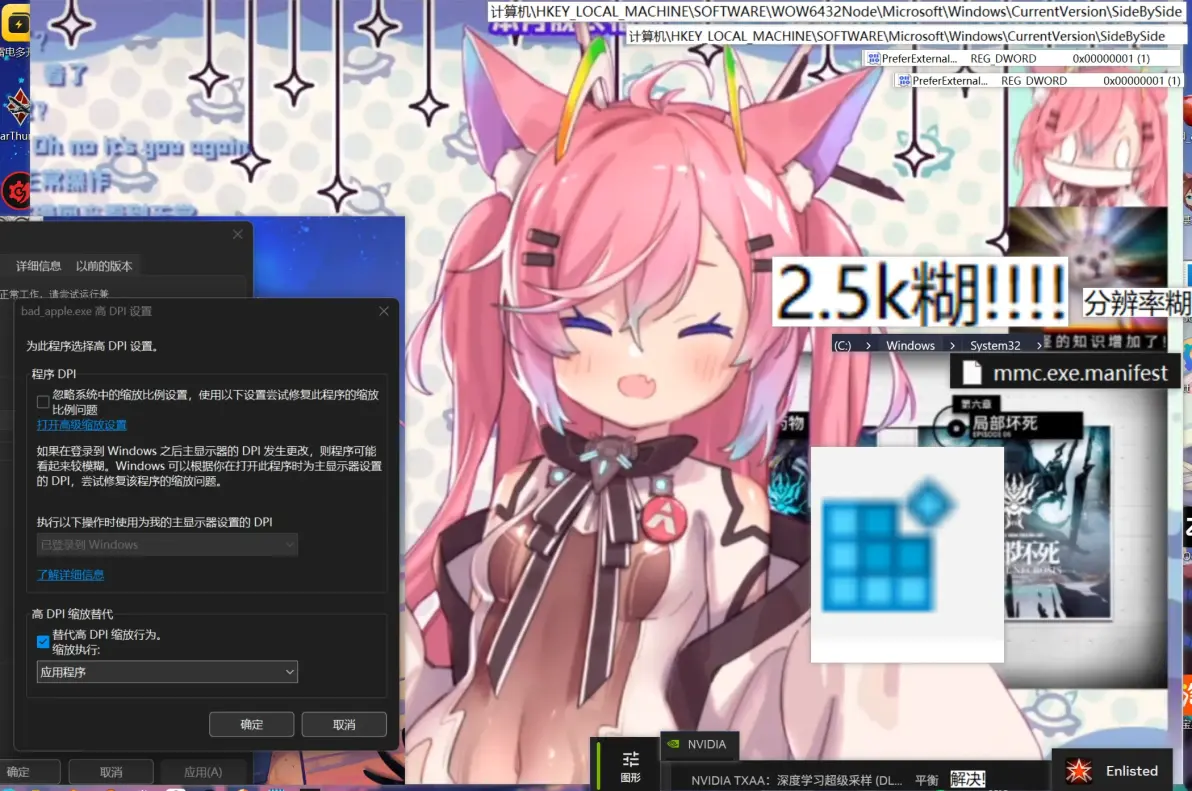1192x791 pixels.
Task: Open the 已登录到 Windows dropdown
Action: [167, 545]
